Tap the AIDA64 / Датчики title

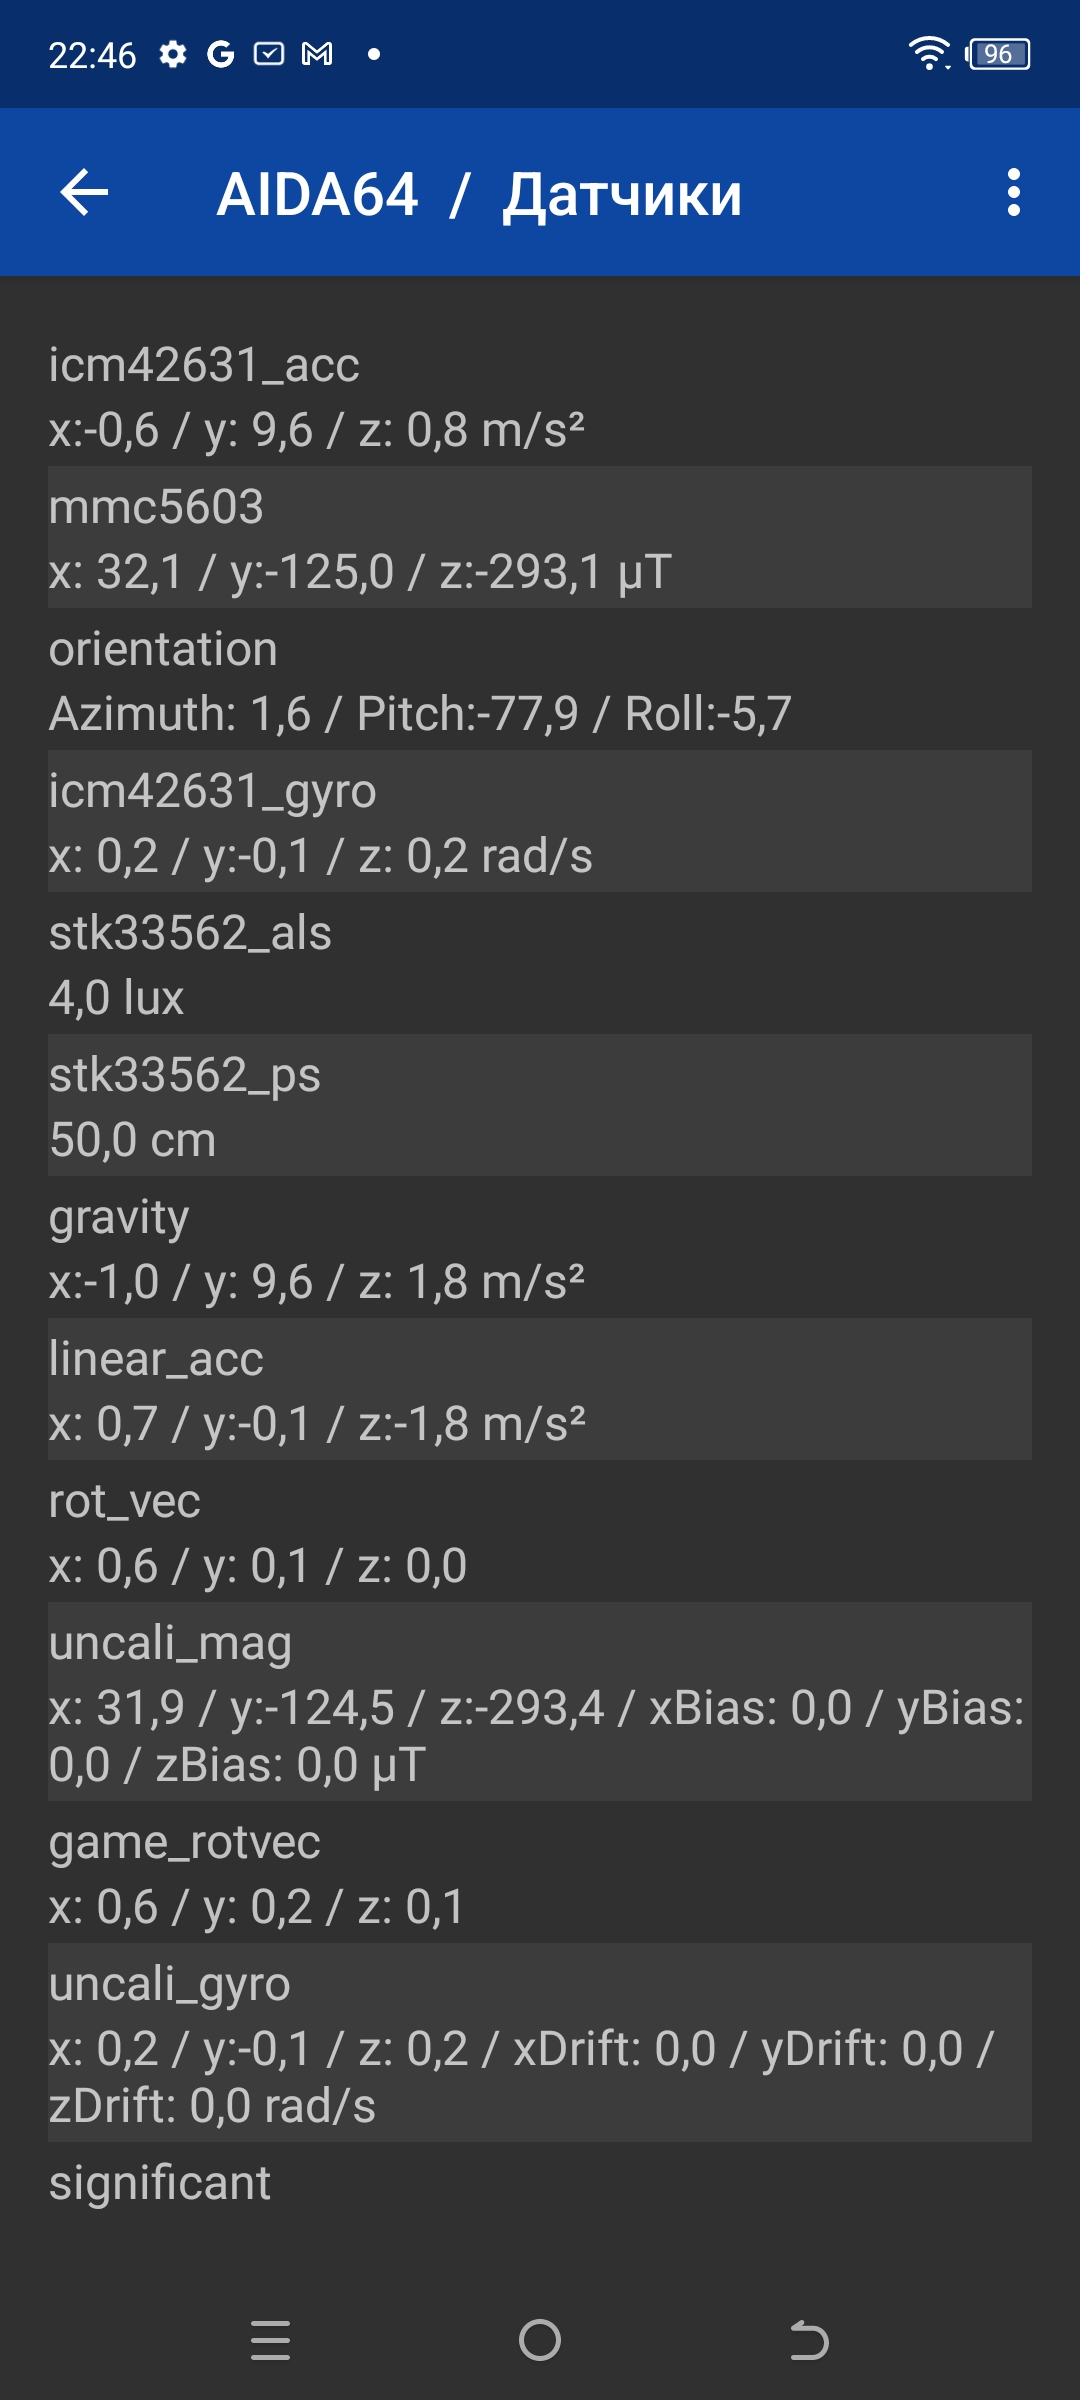tap(479, 194)
